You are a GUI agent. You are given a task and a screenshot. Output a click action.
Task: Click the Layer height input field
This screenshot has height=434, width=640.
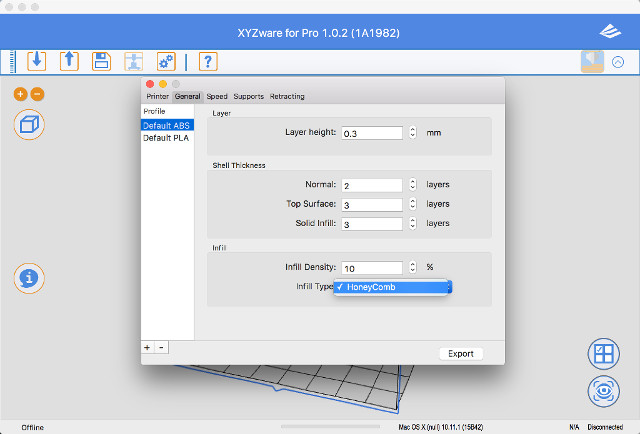pos(372,133)
